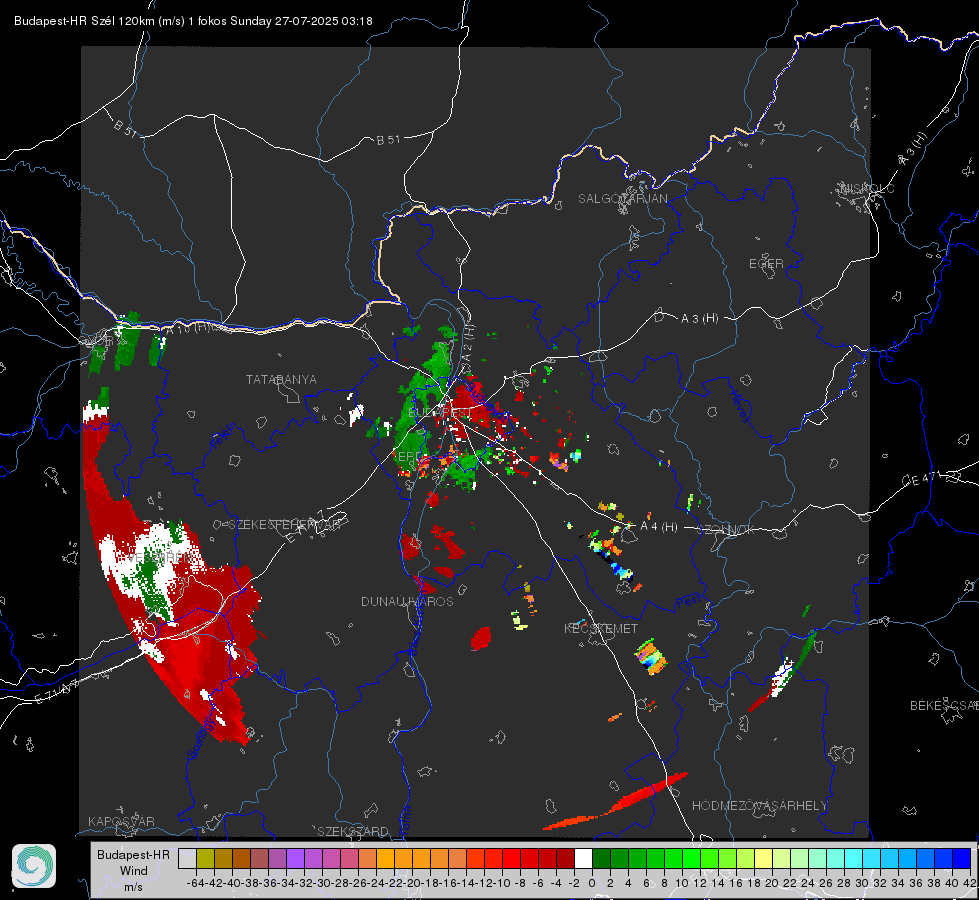
Task: Select the BÉKÉSCSABA label at right edge
Action: click(944, 706)
